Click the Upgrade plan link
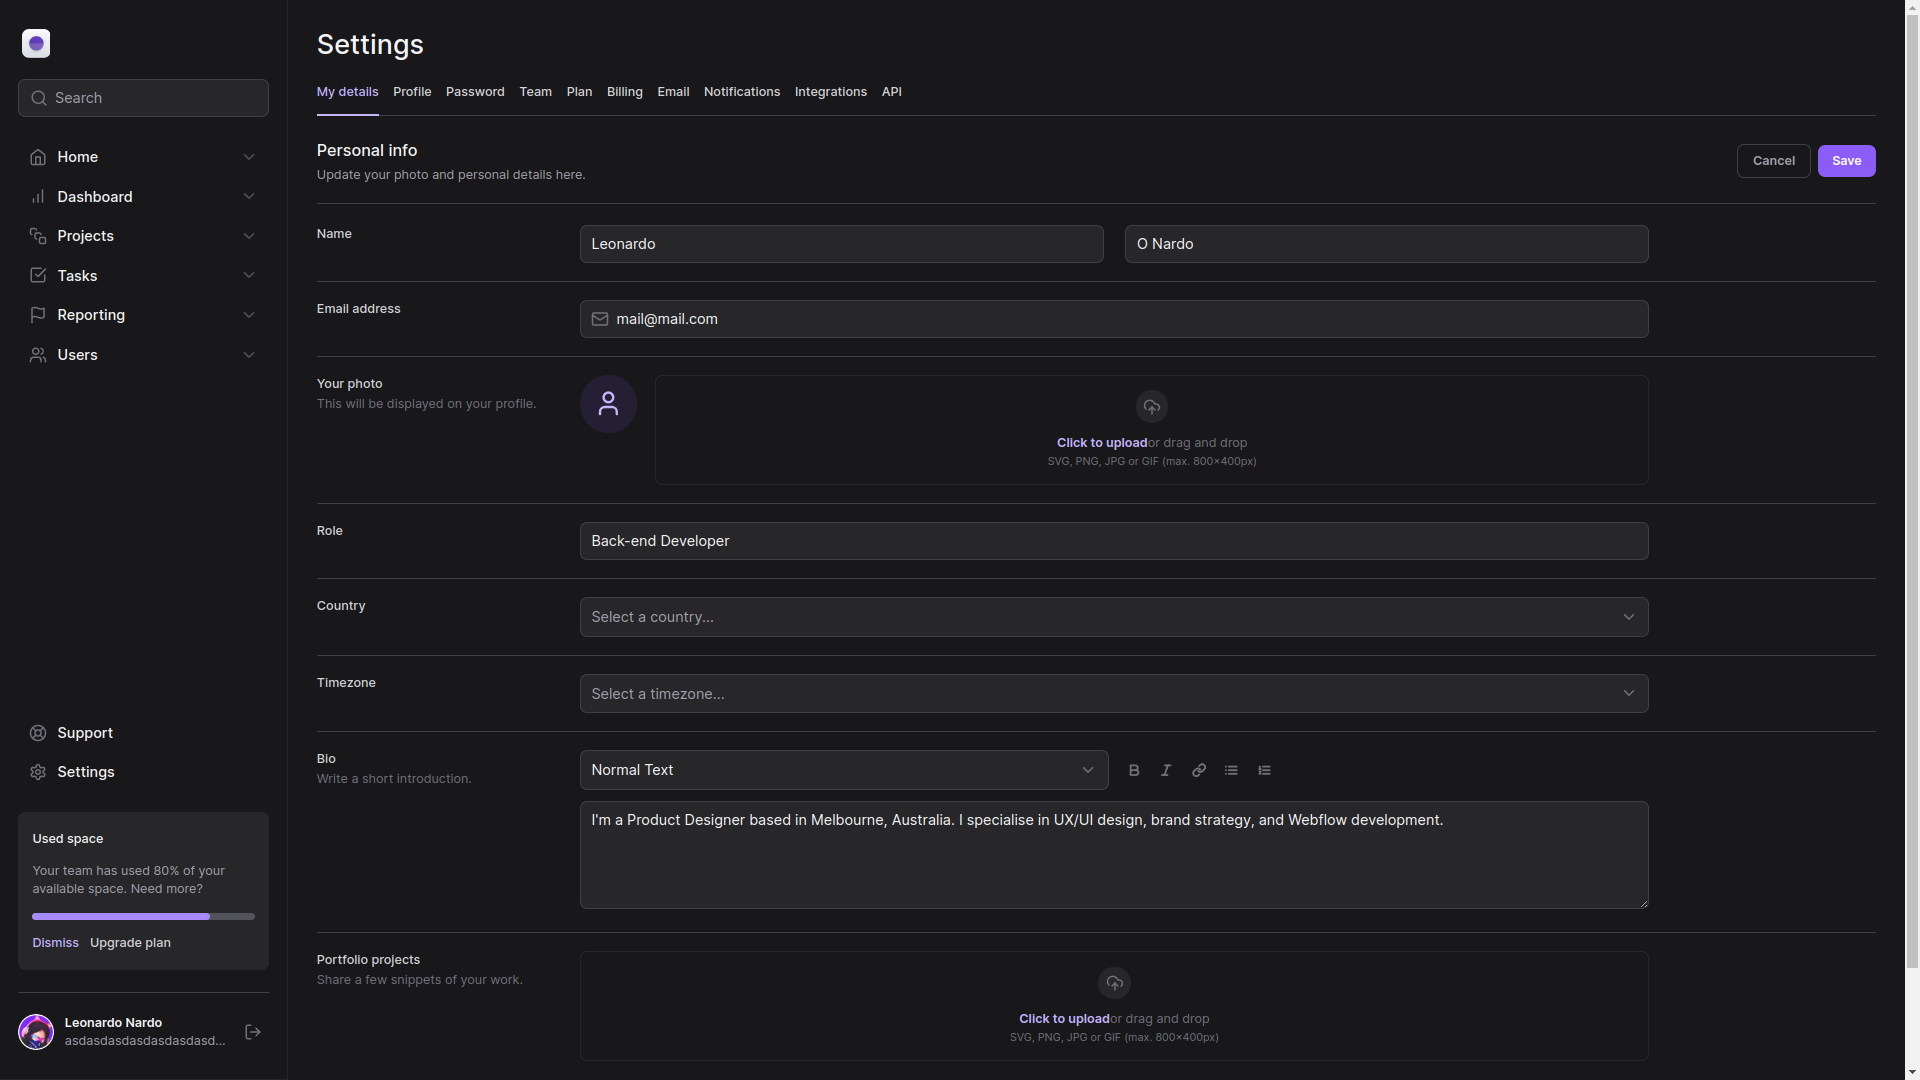The width and height of the screenshot is (1920, 1080). (130, 943)
